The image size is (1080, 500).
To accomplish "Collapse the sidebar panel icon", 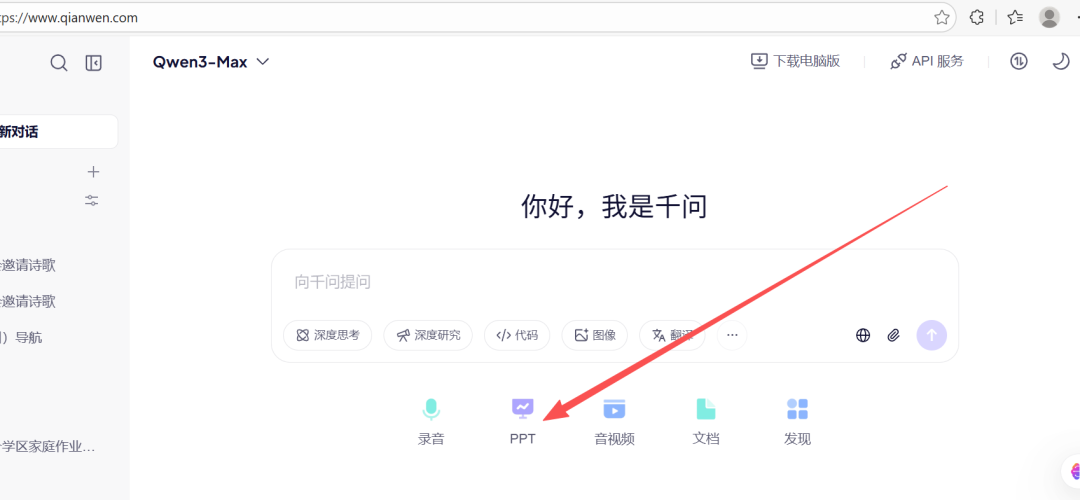I will click(94, 63).
